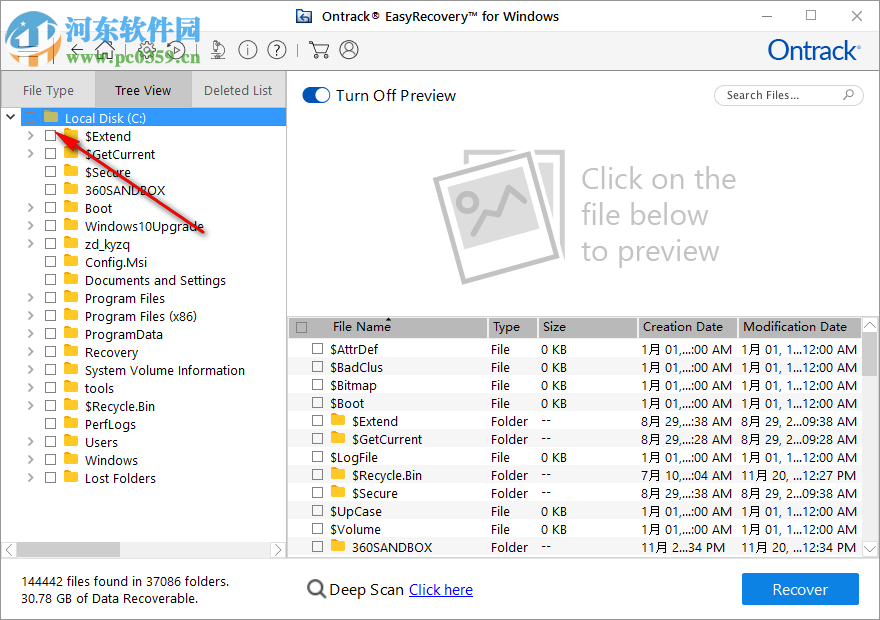Screen dimensions: 880x620
Task: Click the information (i) icon
Action: [x=248, y=50]
